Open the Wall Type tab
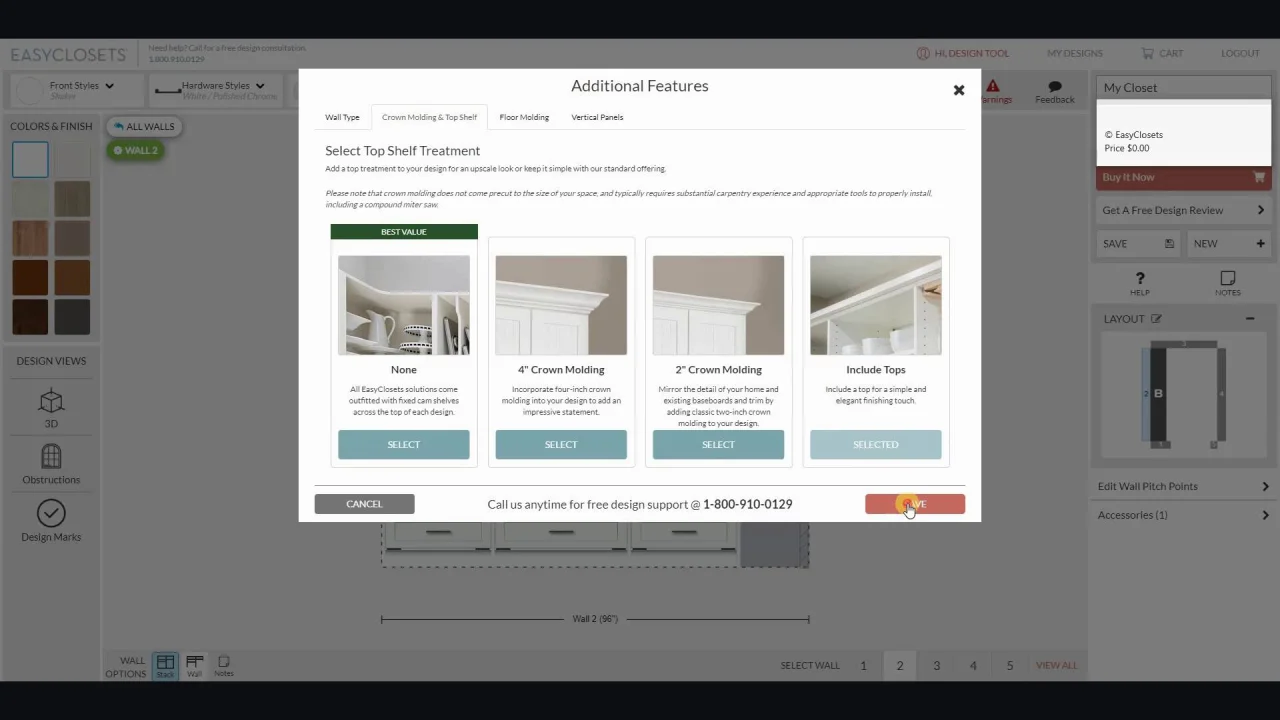 (342, 117)
